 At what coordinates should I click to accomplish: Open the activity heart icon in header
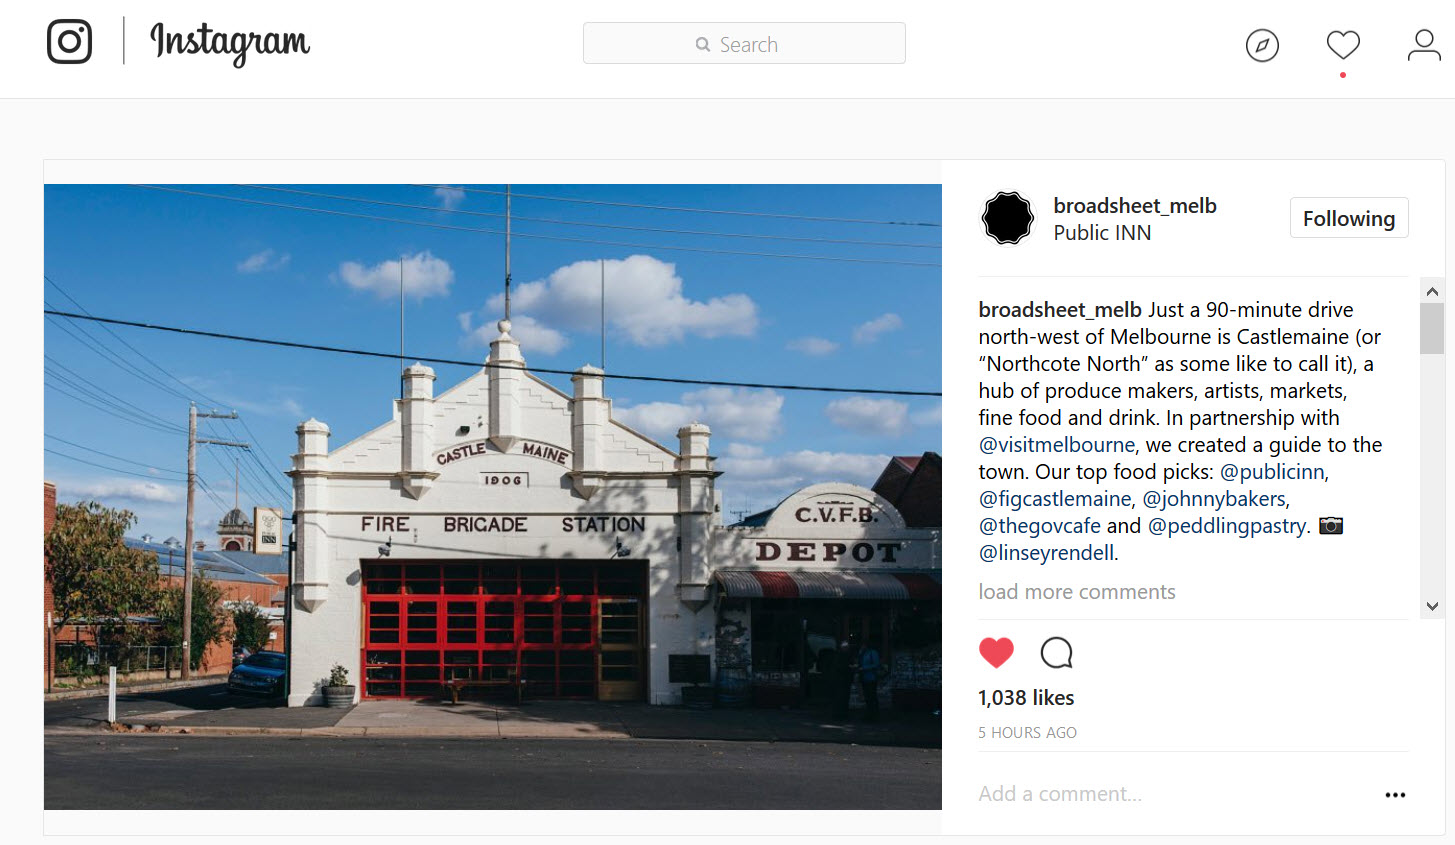click(1343, 45)
